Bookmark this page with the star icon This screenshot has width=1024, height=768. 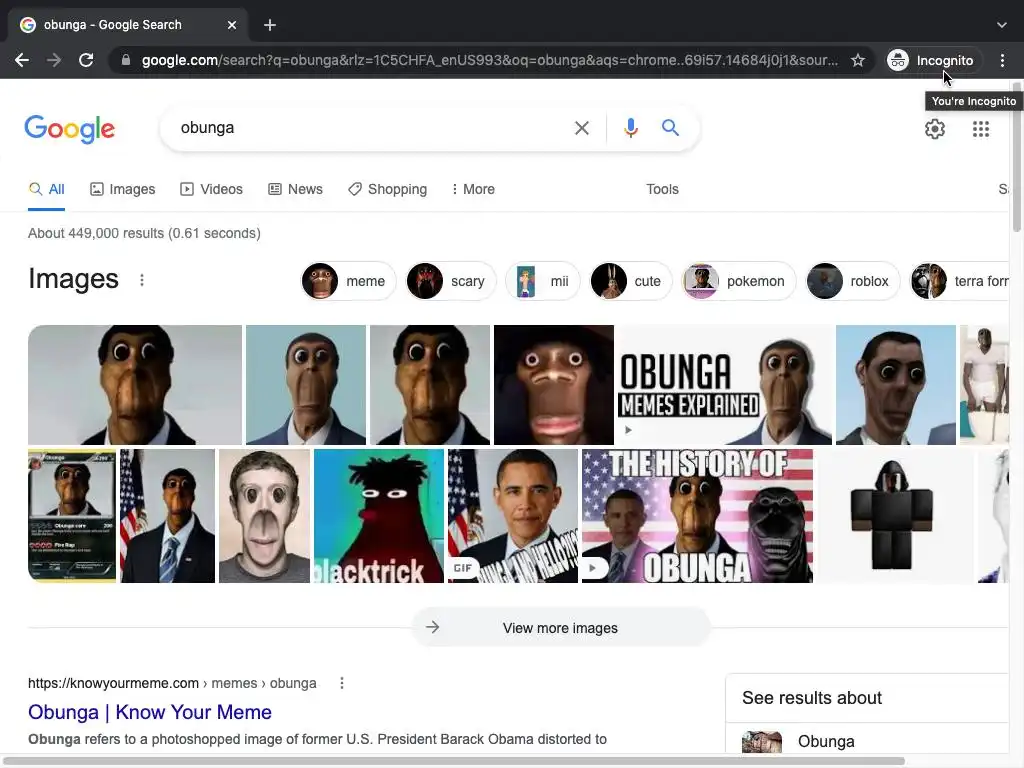point(858,60)
